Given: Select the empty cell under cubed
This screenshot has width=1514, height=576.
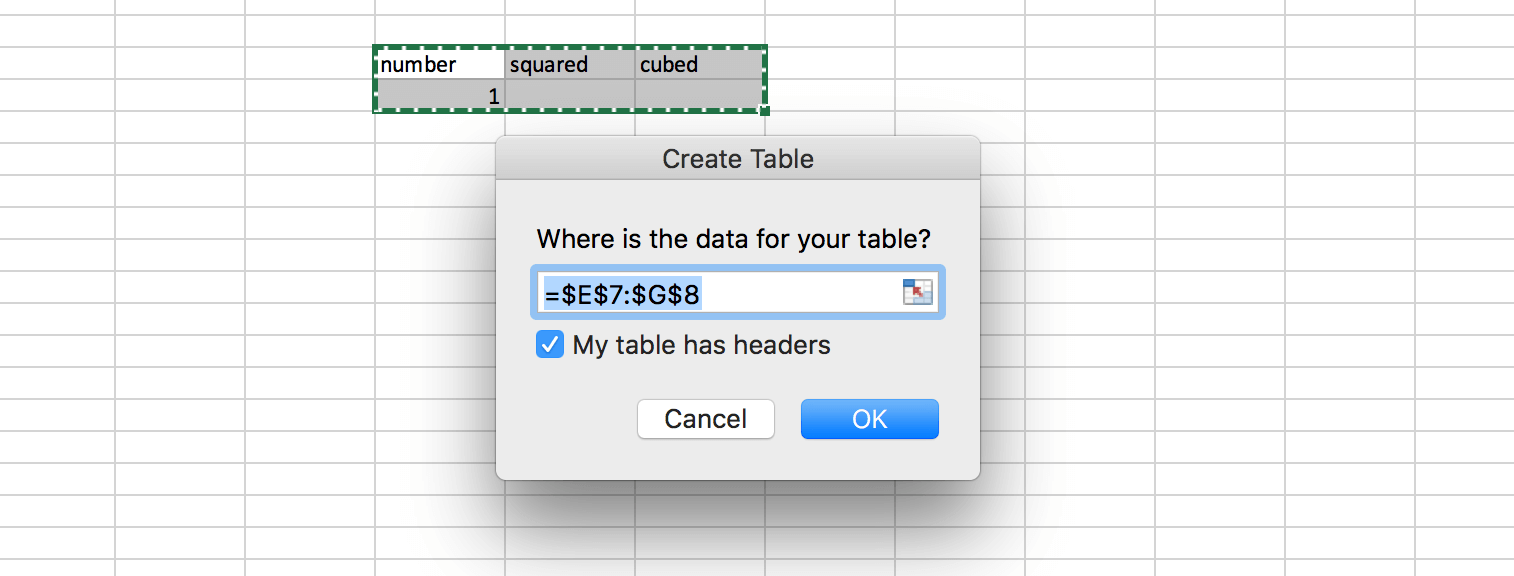Looking at the screenshot, I should (700, 96).
